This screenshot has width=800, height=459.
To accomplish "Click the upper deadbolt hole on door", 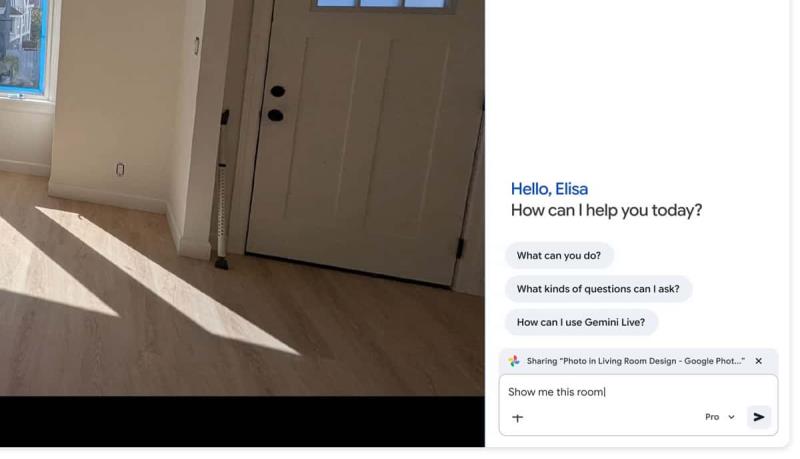I will point(278,91).
